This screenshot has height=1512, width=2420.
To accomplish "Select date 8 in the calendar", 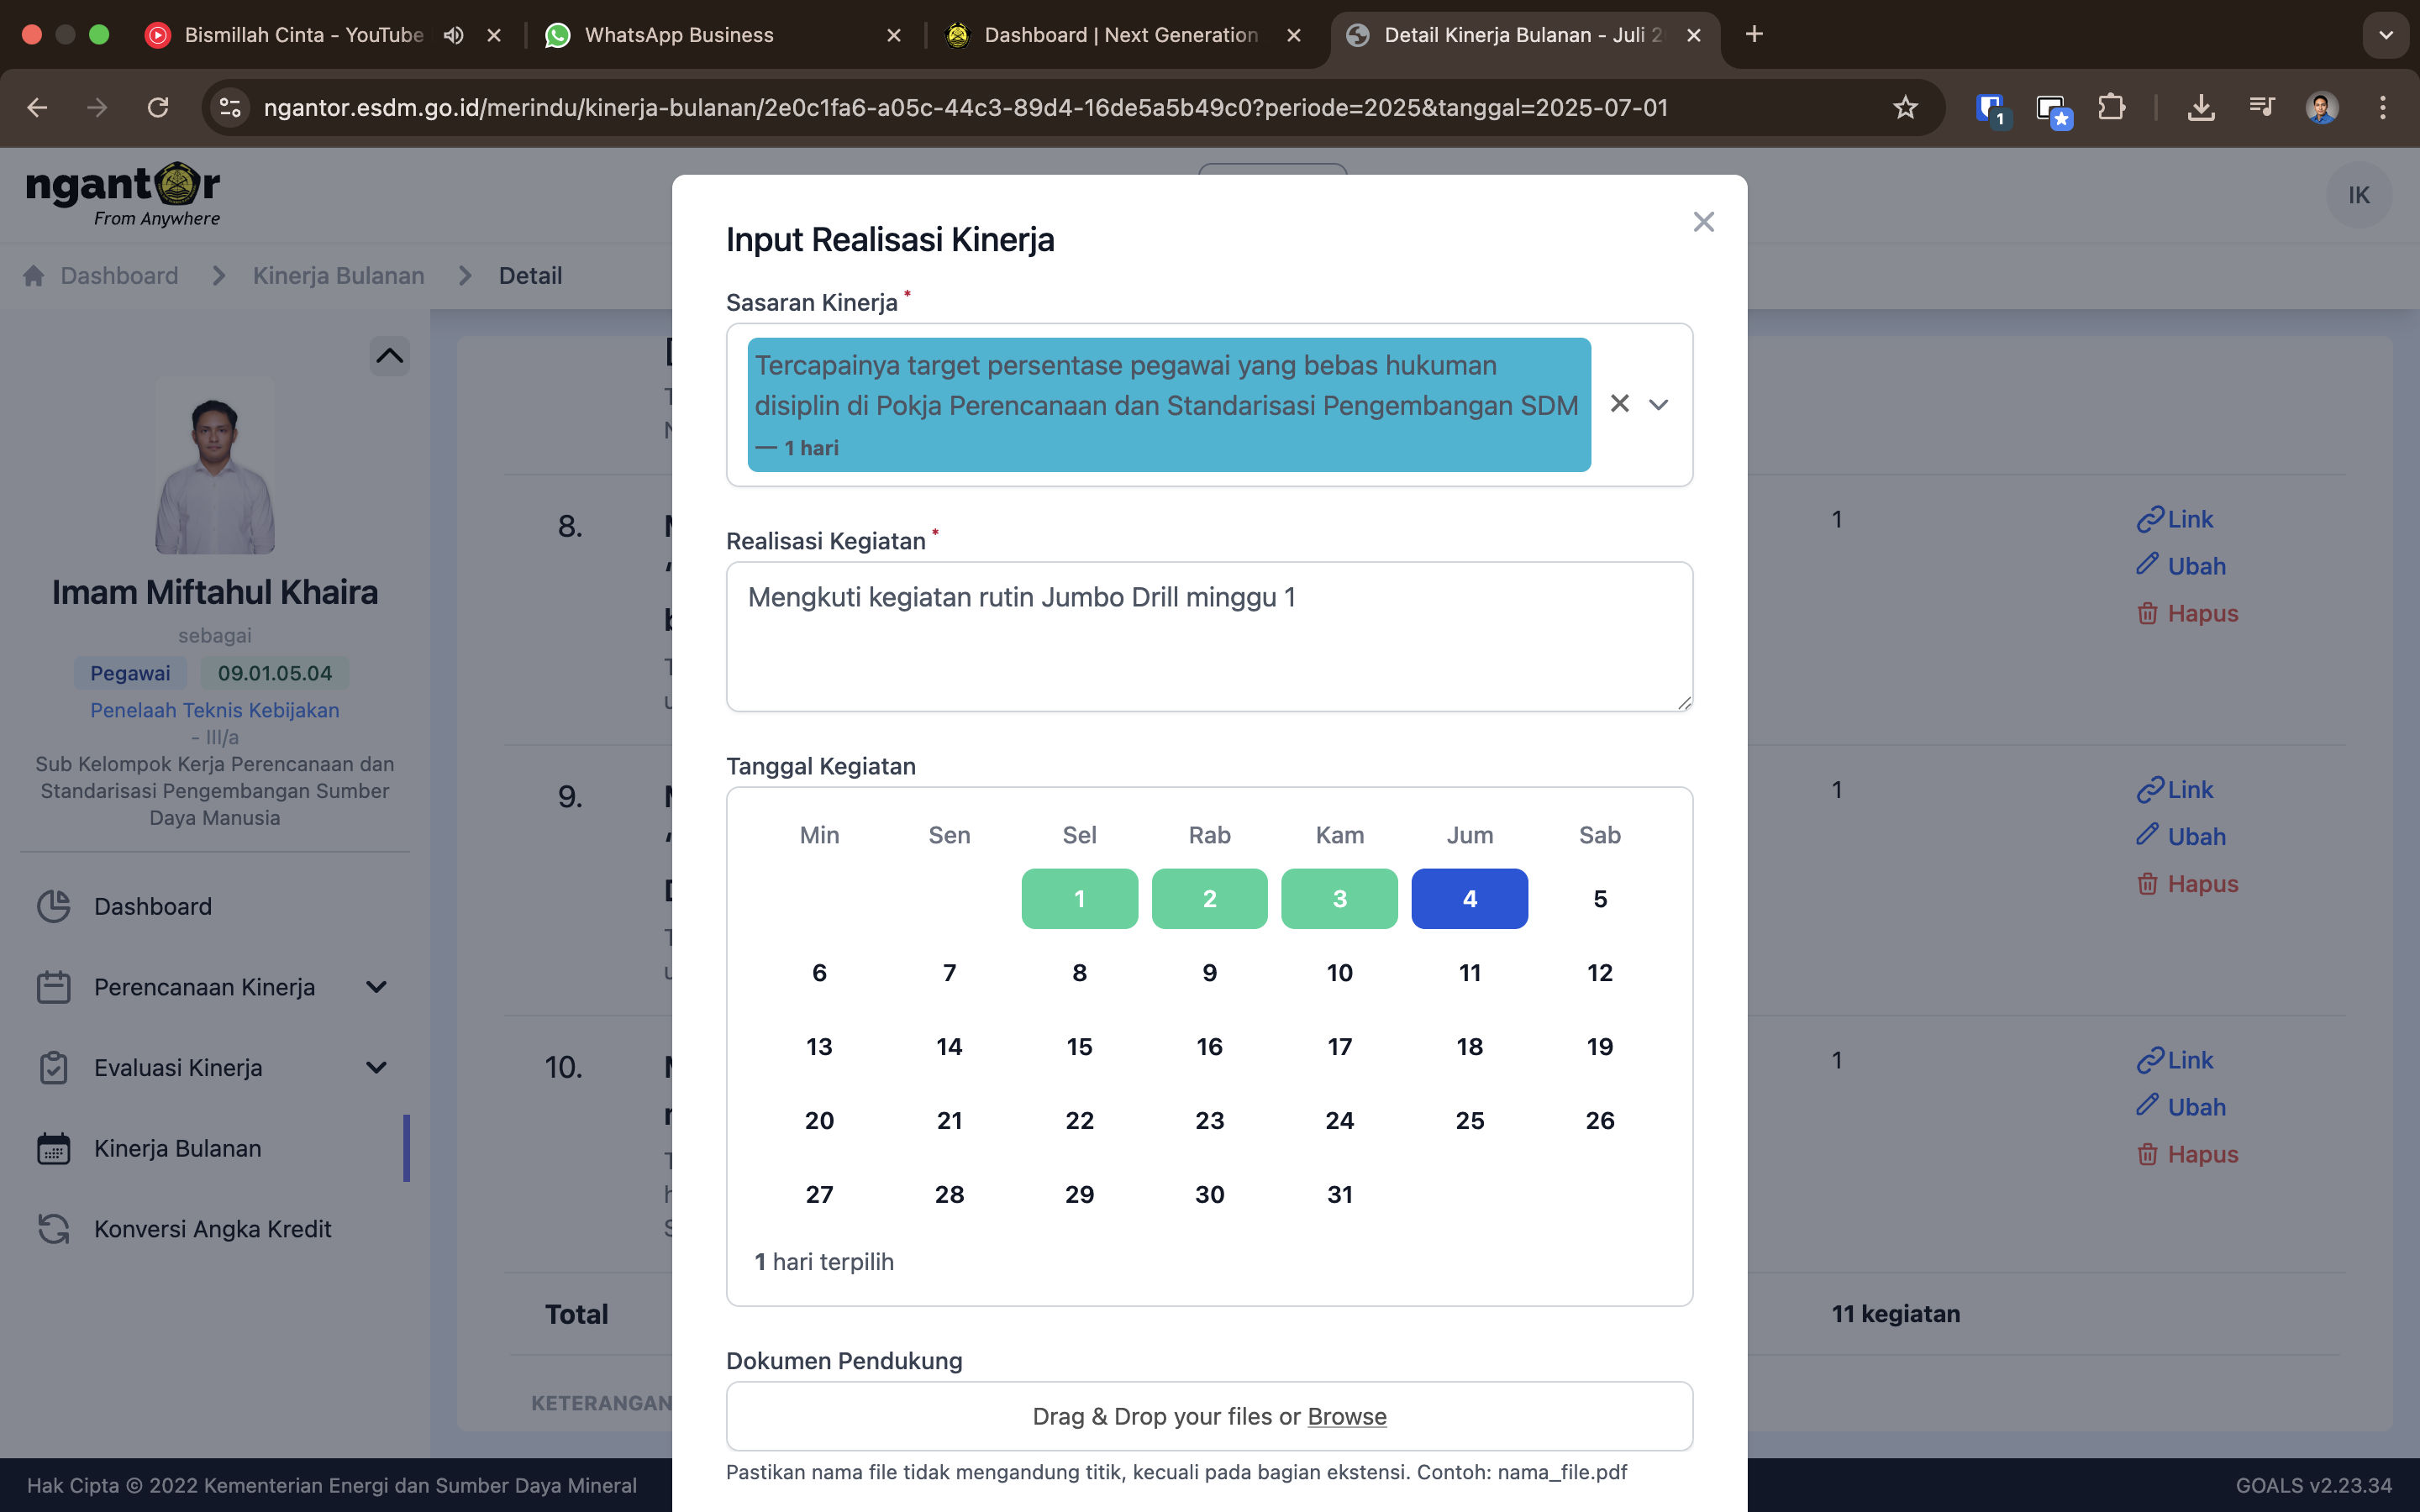I will click(x=1079, y=972).
